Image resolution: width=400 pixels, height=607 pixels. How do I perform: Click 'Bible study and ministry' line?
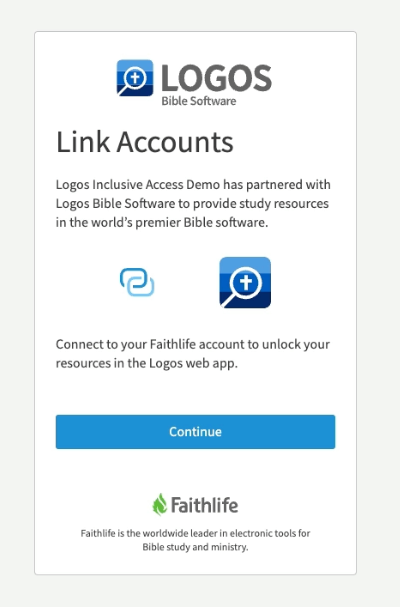tap(195, 547)
